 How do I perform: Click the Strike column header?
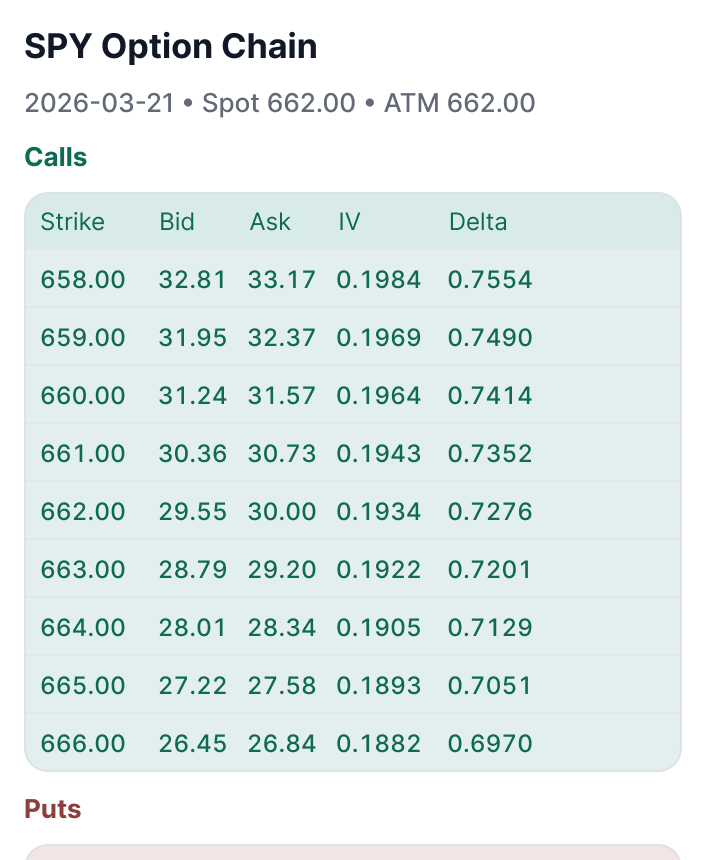pos(72,222)
